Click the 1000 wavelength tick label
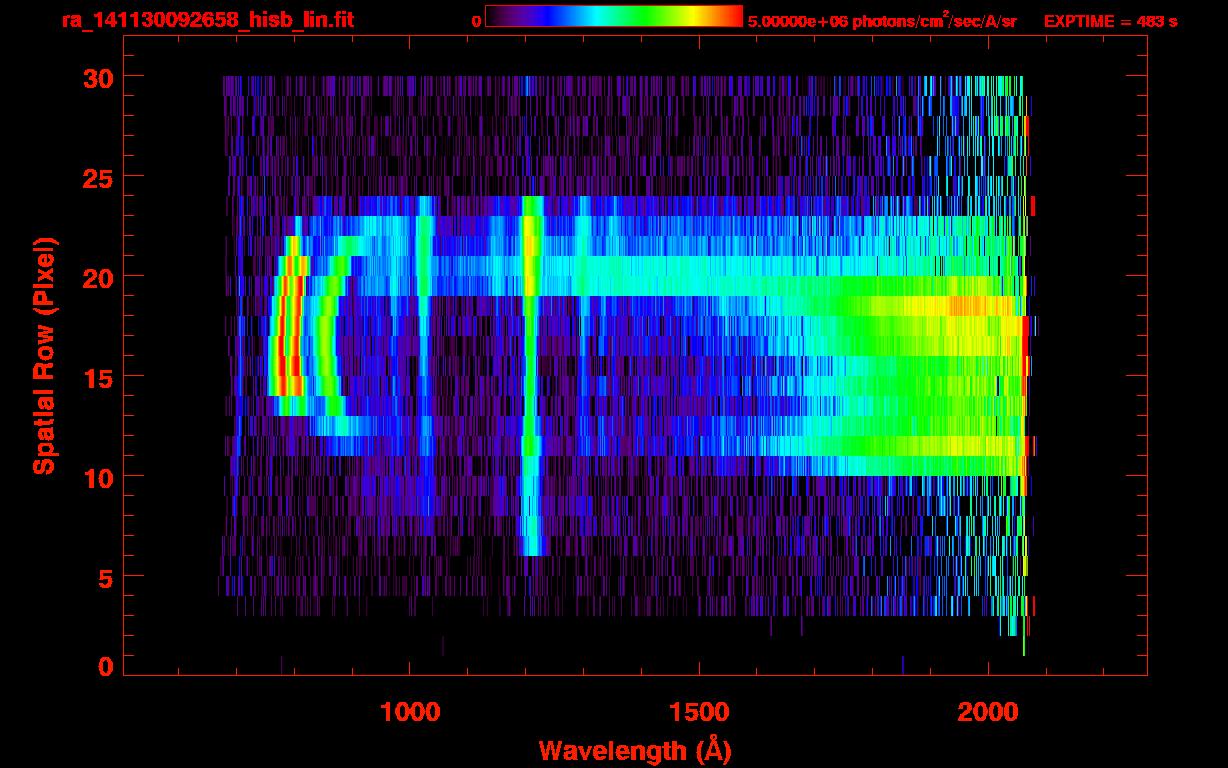The width and height of the screenshot is (1228, 768). (x=410, y=712)
